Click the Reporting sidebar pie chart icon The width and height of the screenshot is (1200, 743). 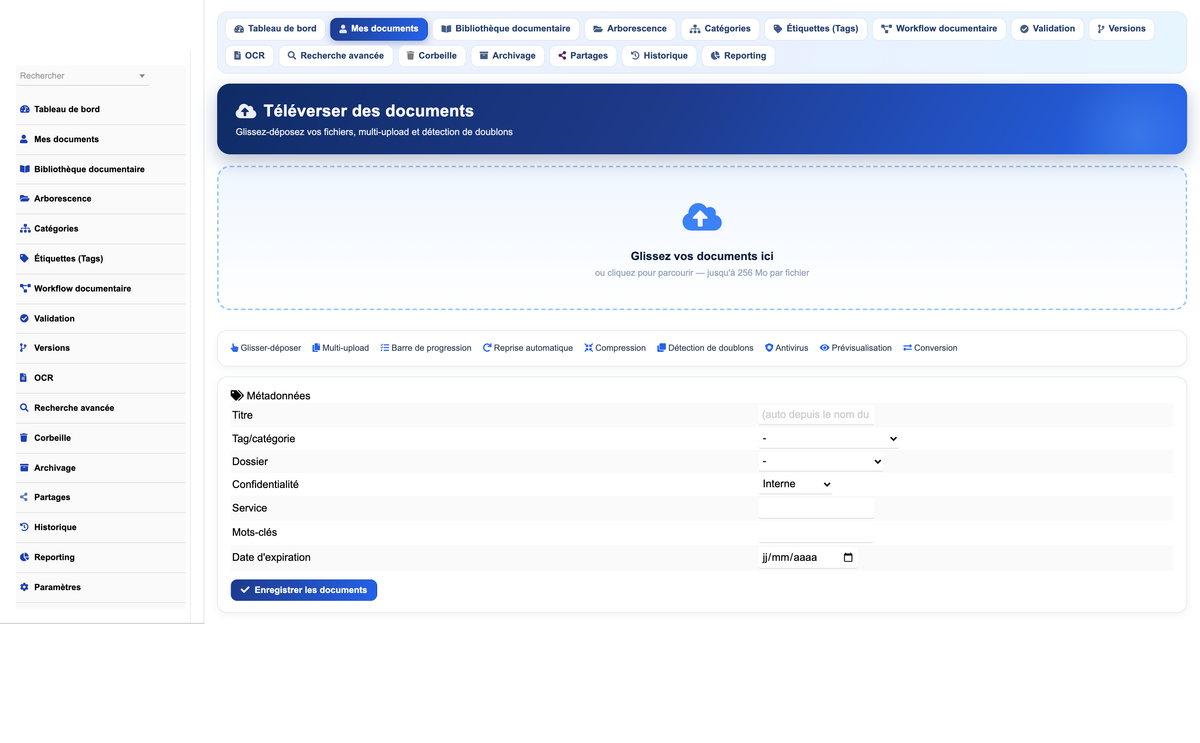pos(25,557)
